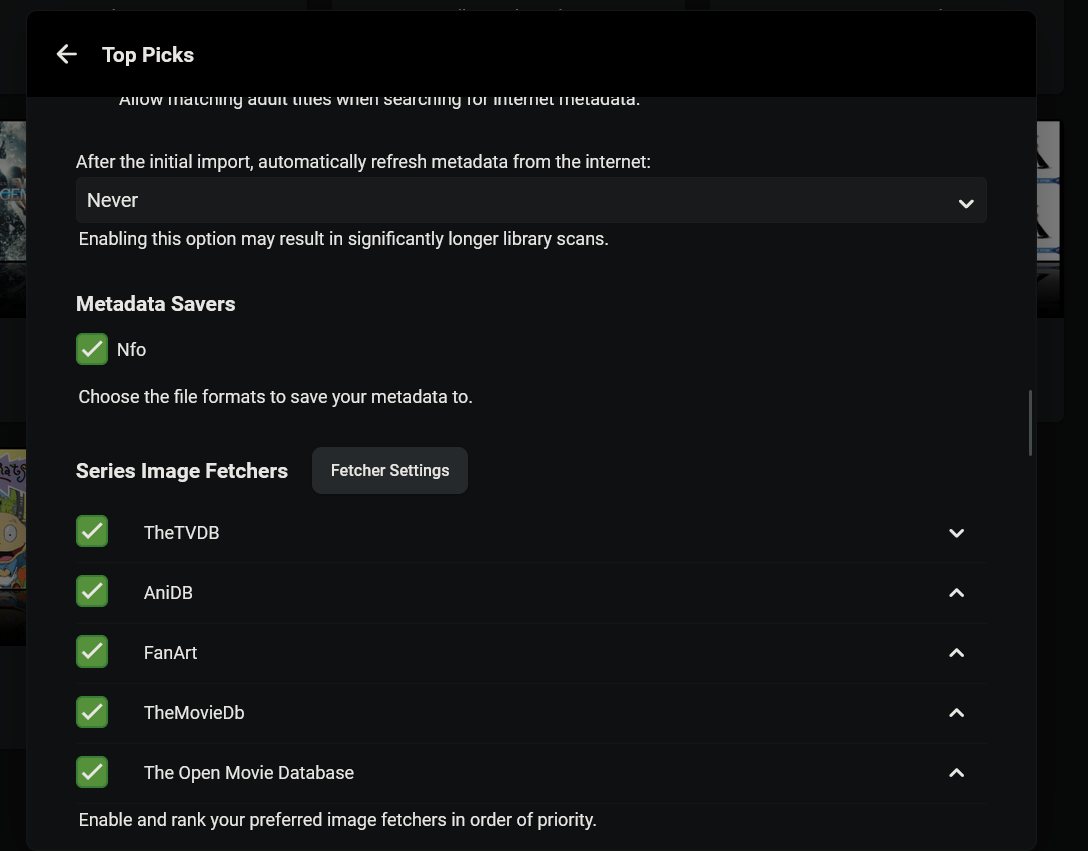Raise TheMovieDb fetcher priority with arrow
Viewport: 1088px width, 851px height.
pos(956,713)
